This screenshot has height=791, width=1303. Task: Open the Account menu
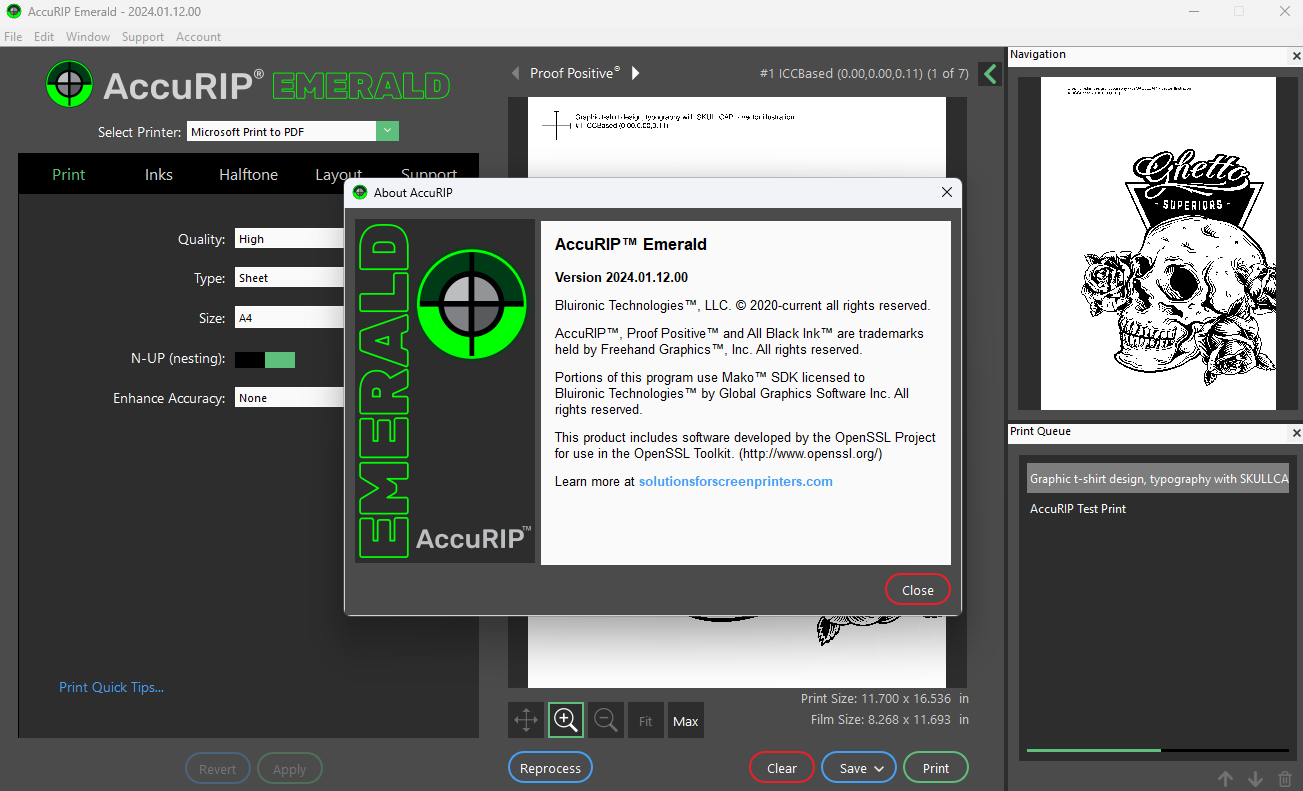198,37
